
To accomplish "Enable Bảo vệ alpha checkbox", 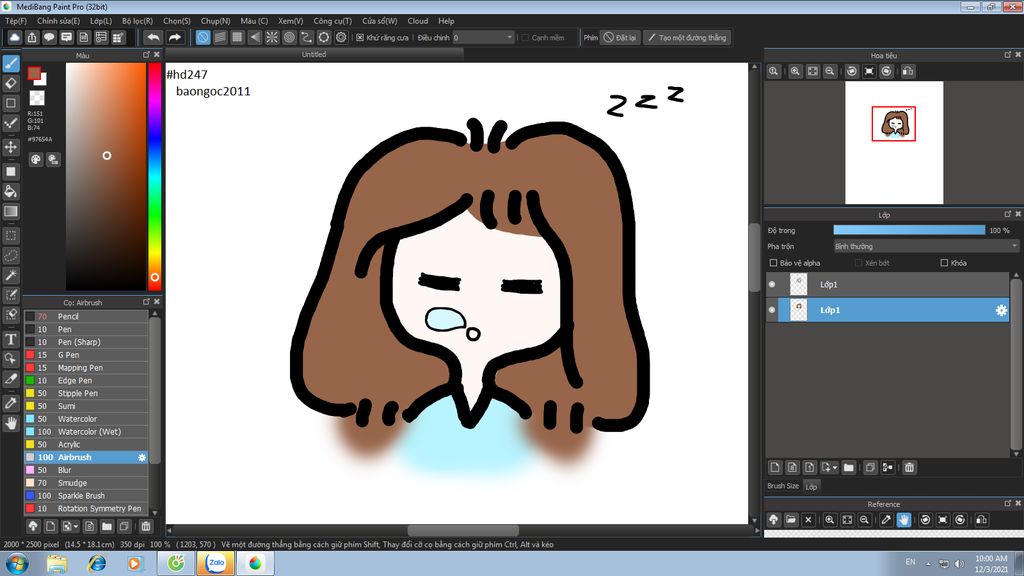I will point(773,263).
